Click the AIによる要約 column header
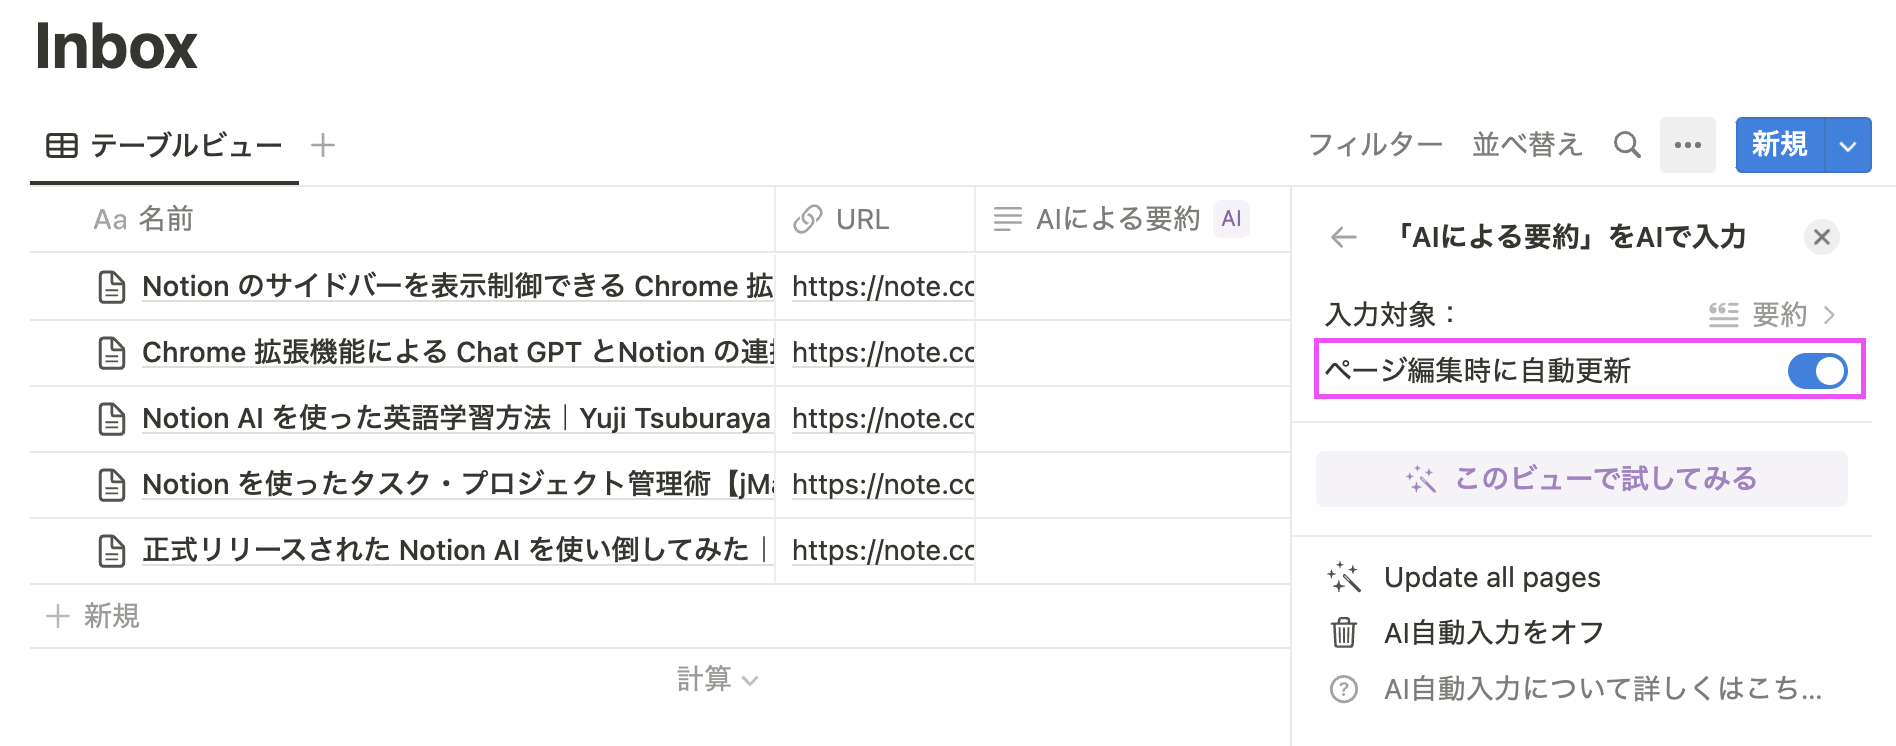This screenshot has width=1896, height=746. (1132, 219)
